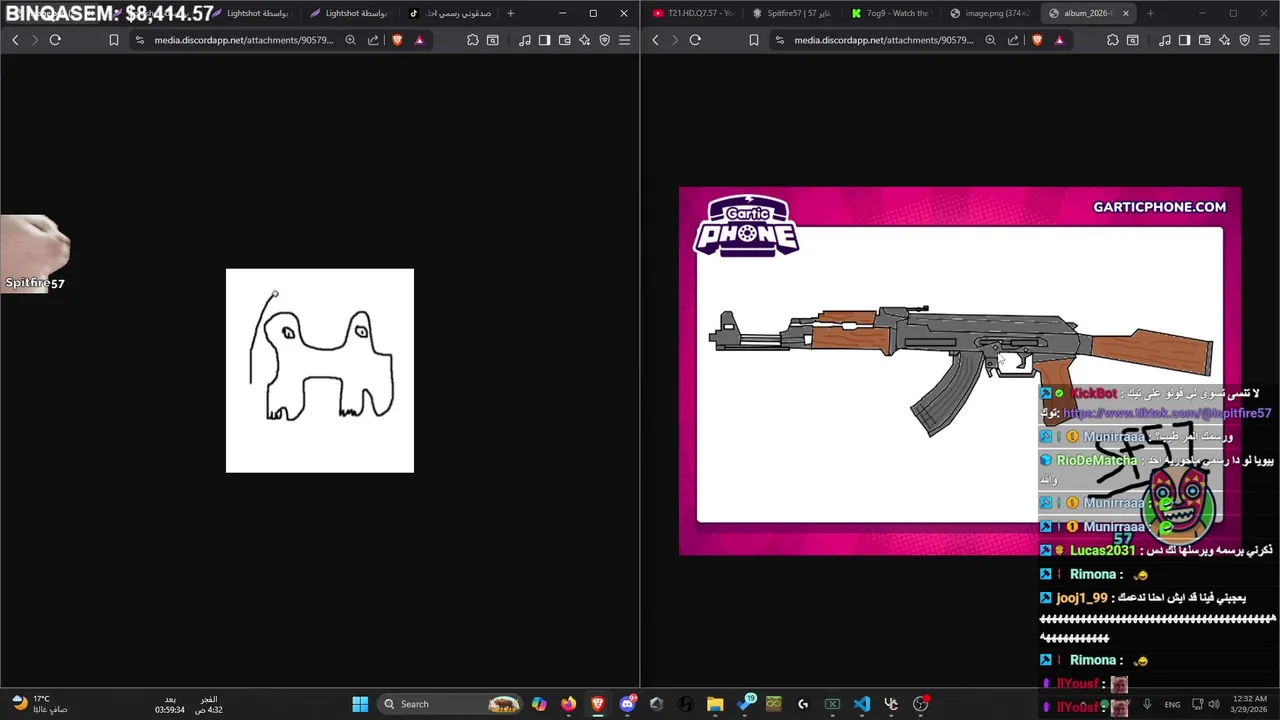Open Brave Rewards triangle in the right window
The height and width of the screenshot is (720, 1280).
1059,40
